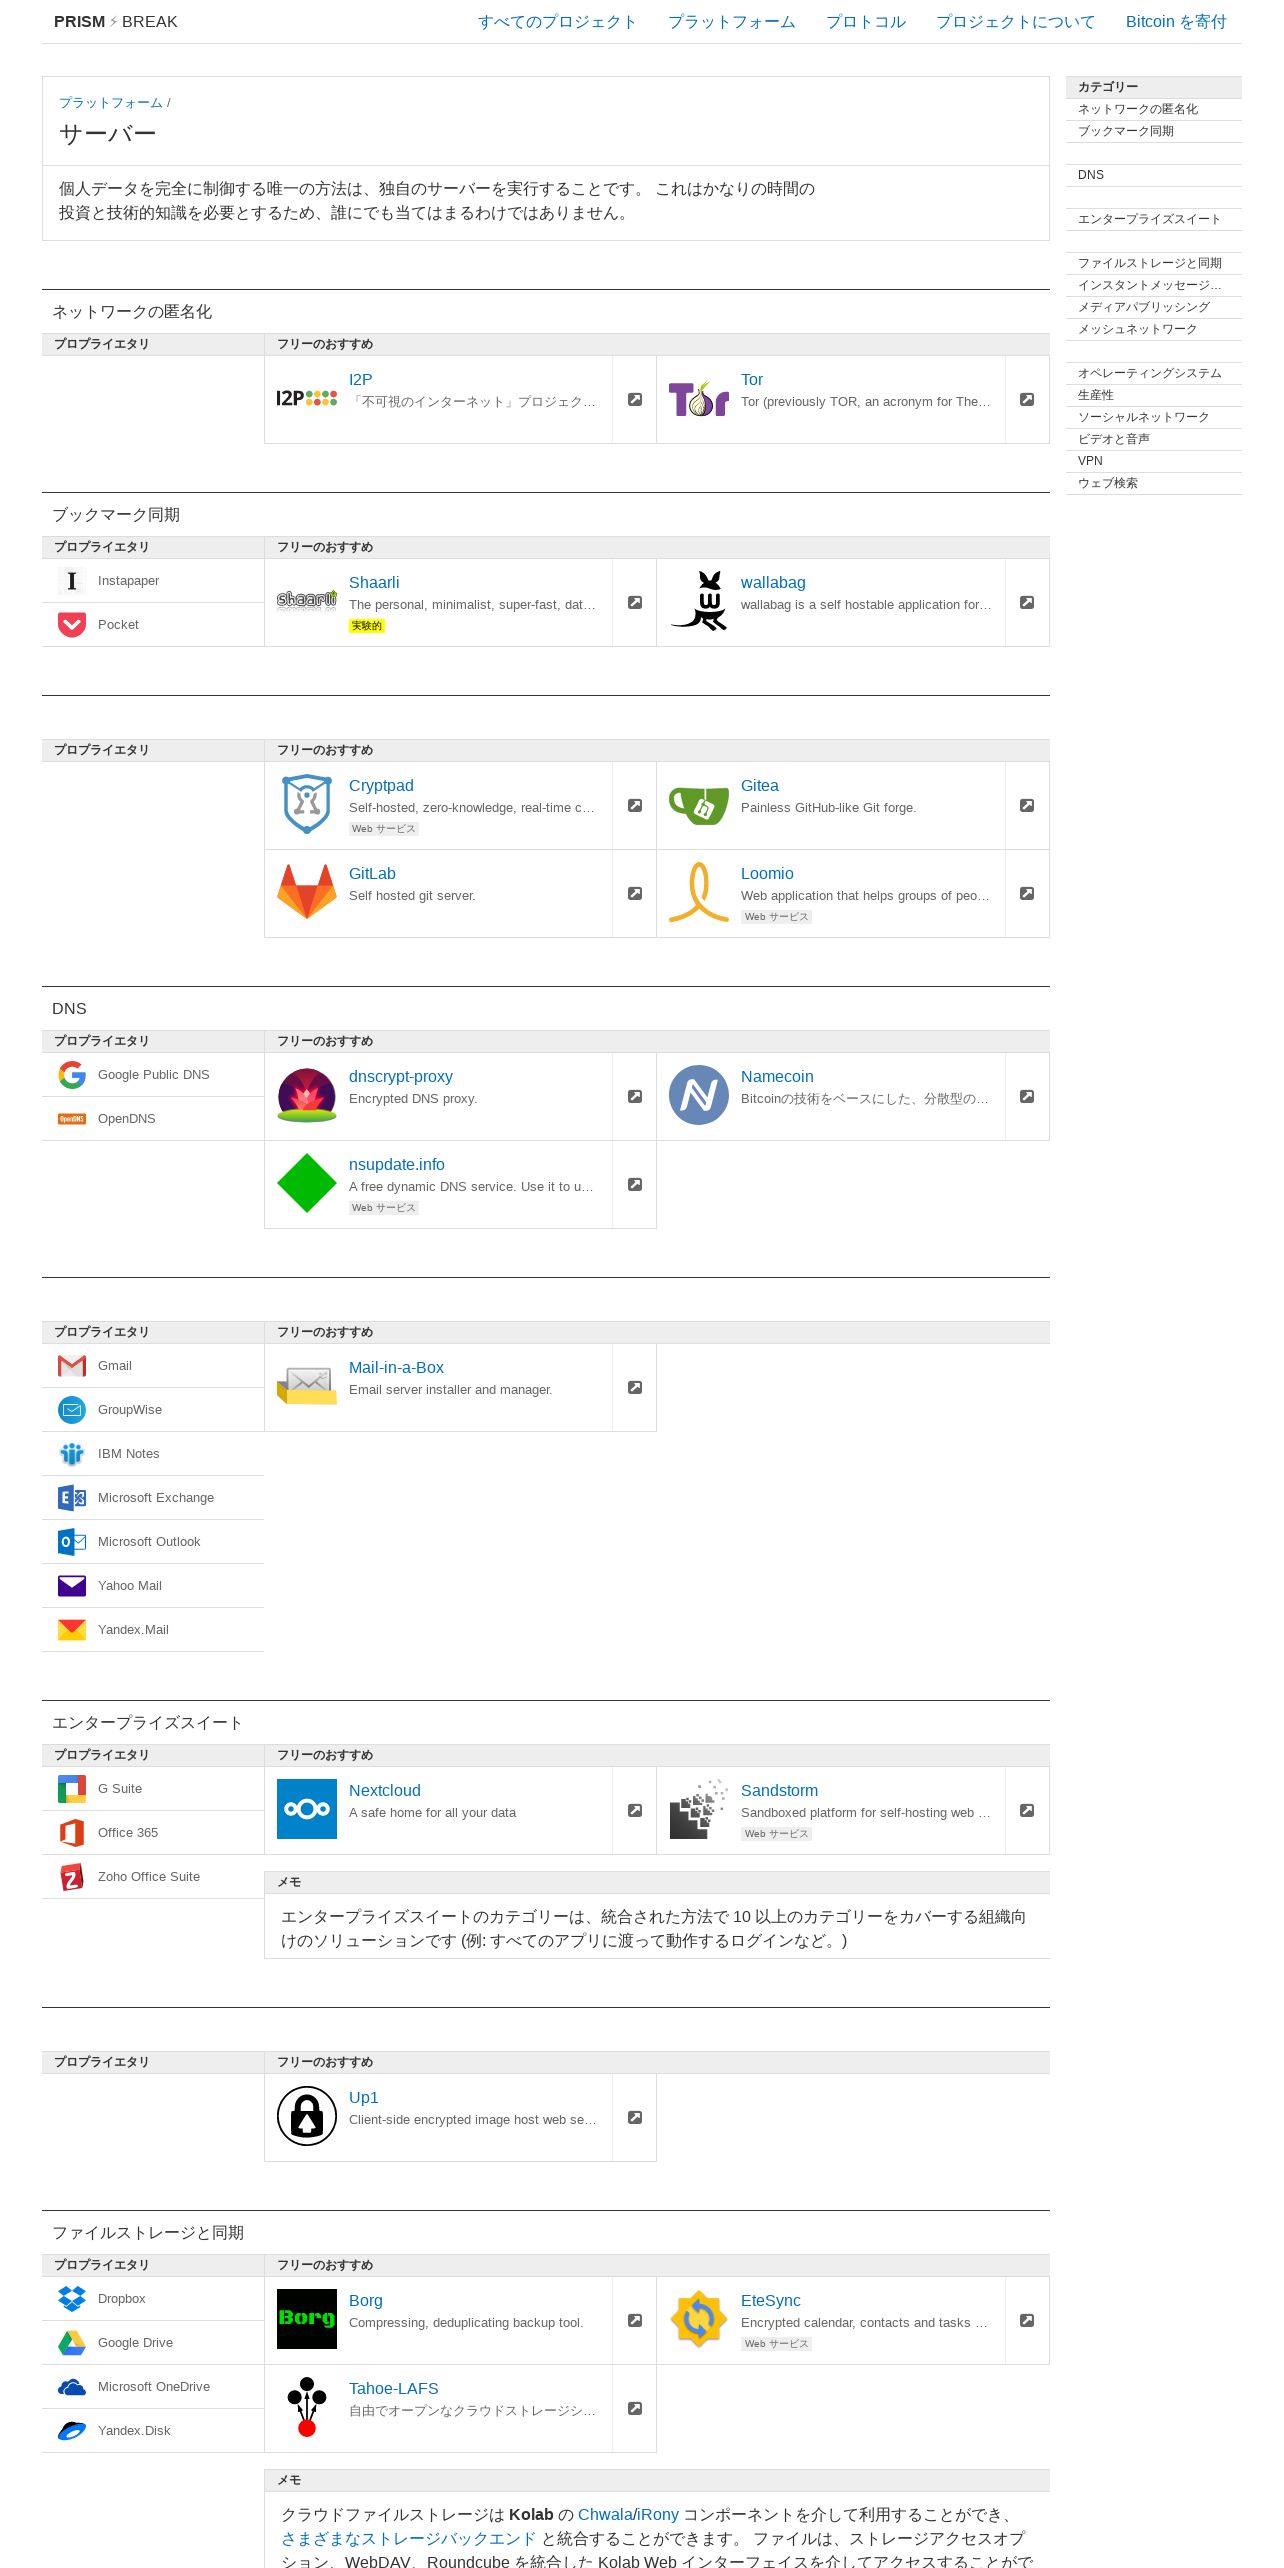This screenshot has width=1284, height=2568.
Task: Click the Tahoe-LAFS logo
Action: pos(306,2407)
